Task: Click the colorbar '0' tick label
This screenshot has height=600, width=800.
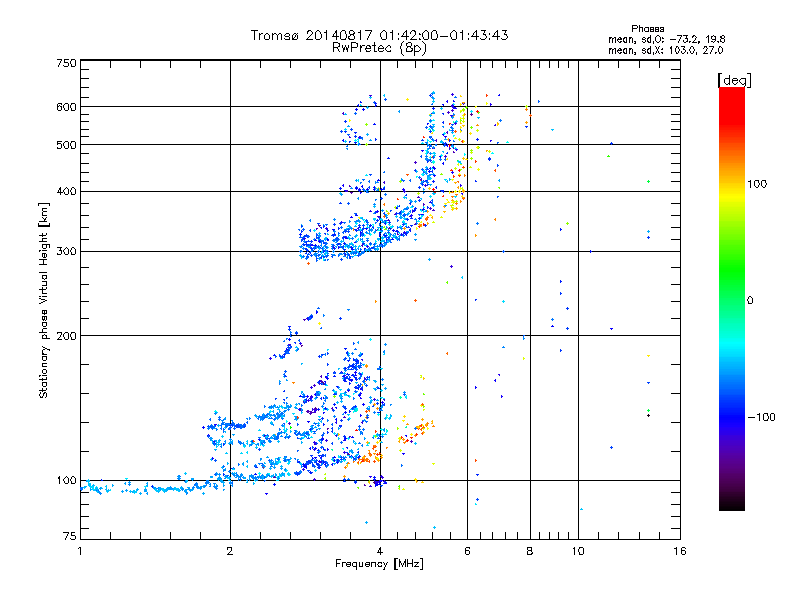Action: pos(750,301)
